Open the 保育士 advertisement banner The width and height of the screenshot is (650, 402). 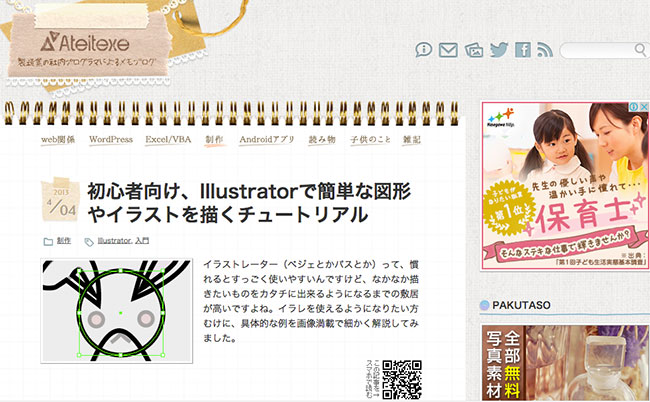coord(565,186)
